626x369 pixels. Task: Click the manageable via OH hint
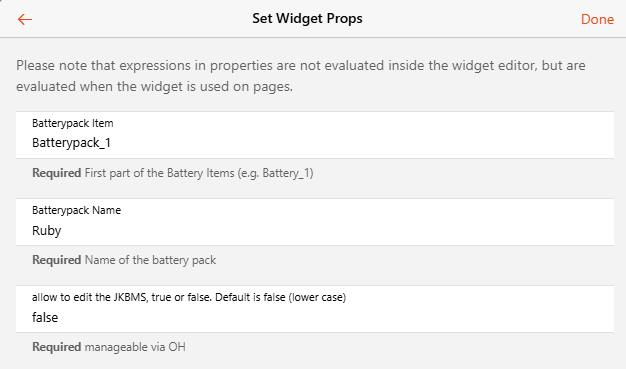(135, 347)
